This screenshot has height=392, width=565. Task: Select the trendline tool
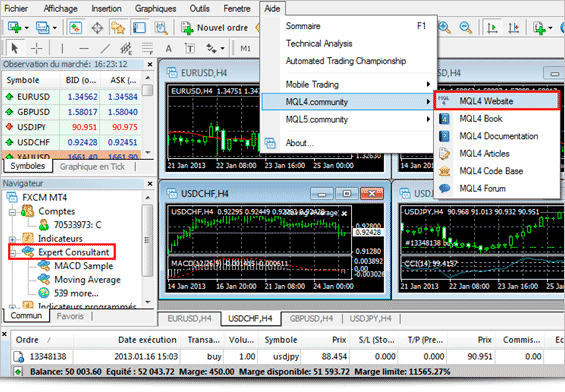click(105, 48)
